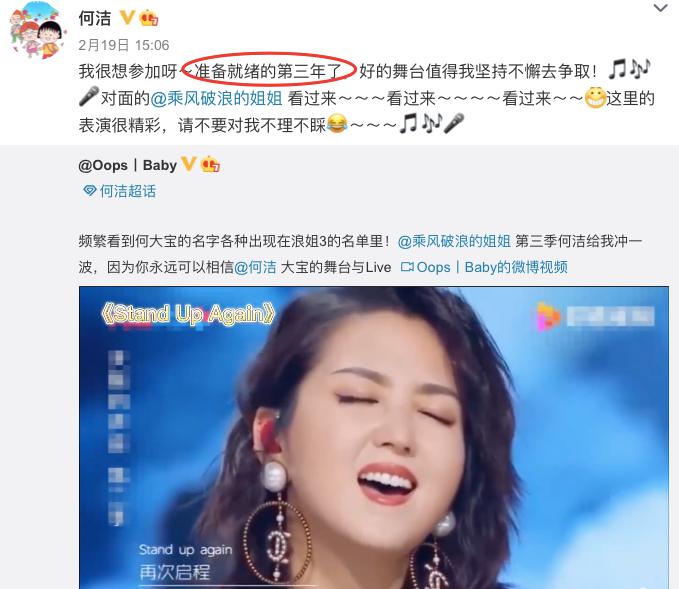Click the 何洁 username
The width and height of the screenshot is (679, 589).
(95, 19)
